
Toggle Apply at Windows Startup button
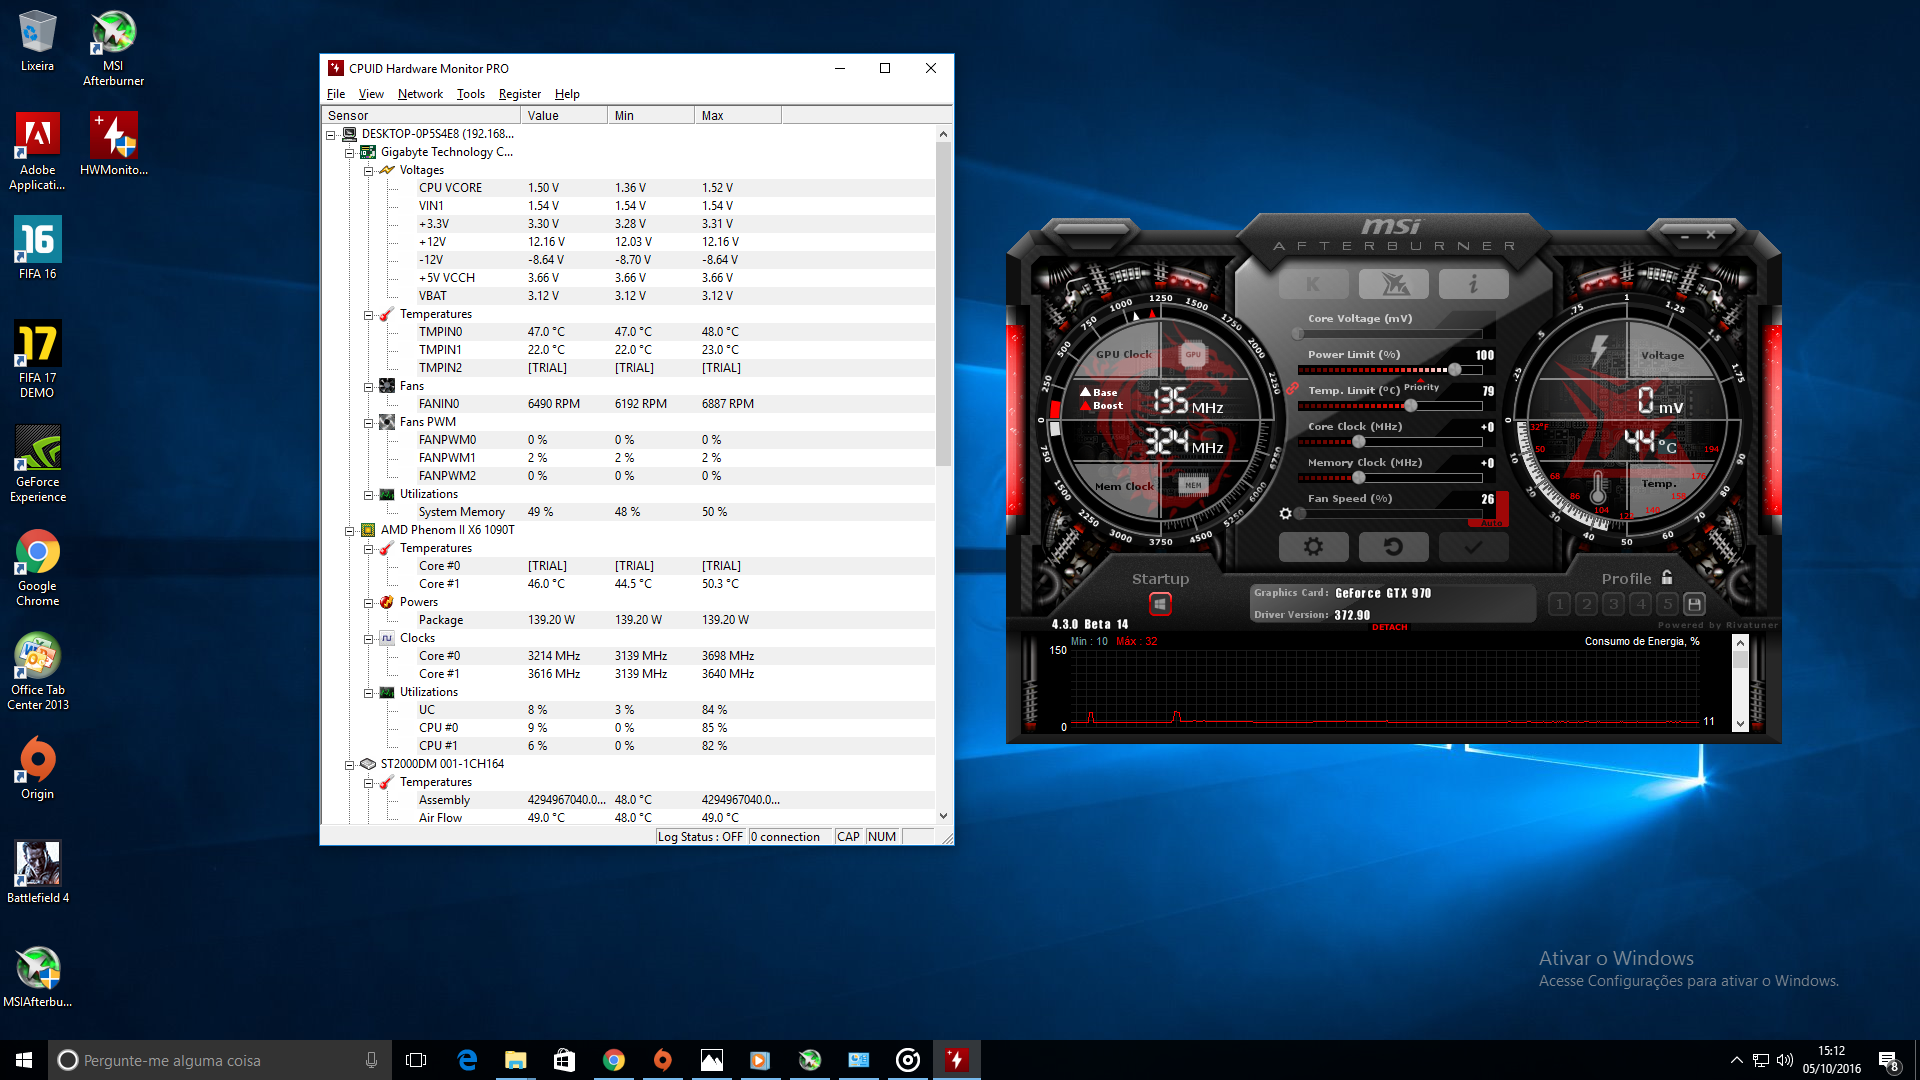pyautogui.click(x=1160, y=604)
